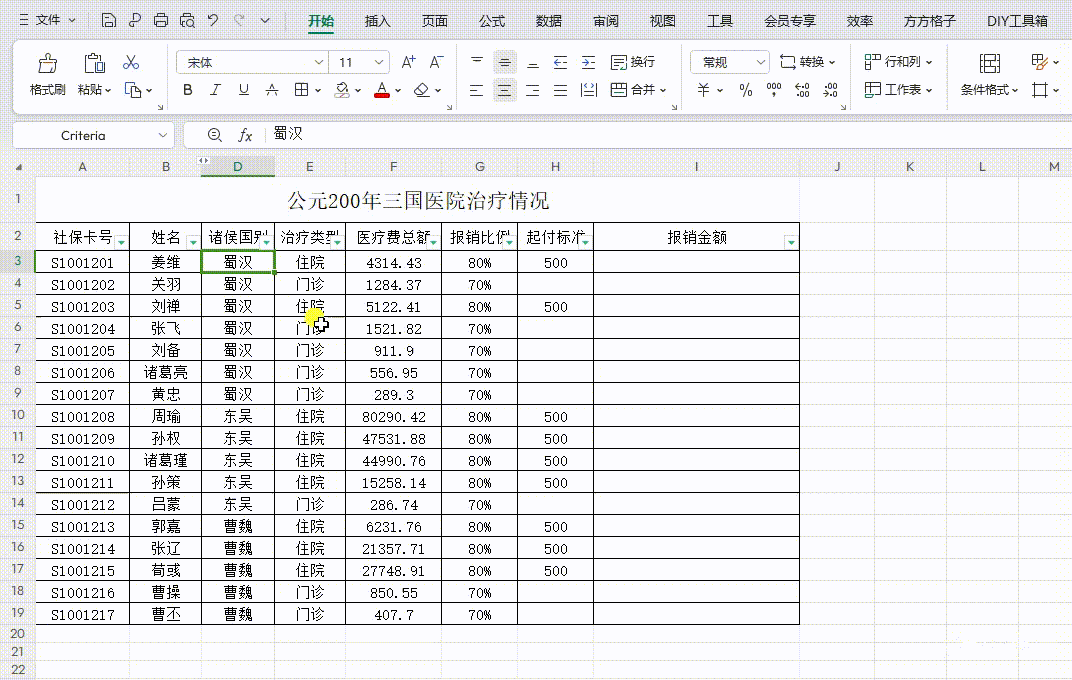Toggle Middle vertical alignment
Viewport: 1072px width, 680px height.
(505, 63)
